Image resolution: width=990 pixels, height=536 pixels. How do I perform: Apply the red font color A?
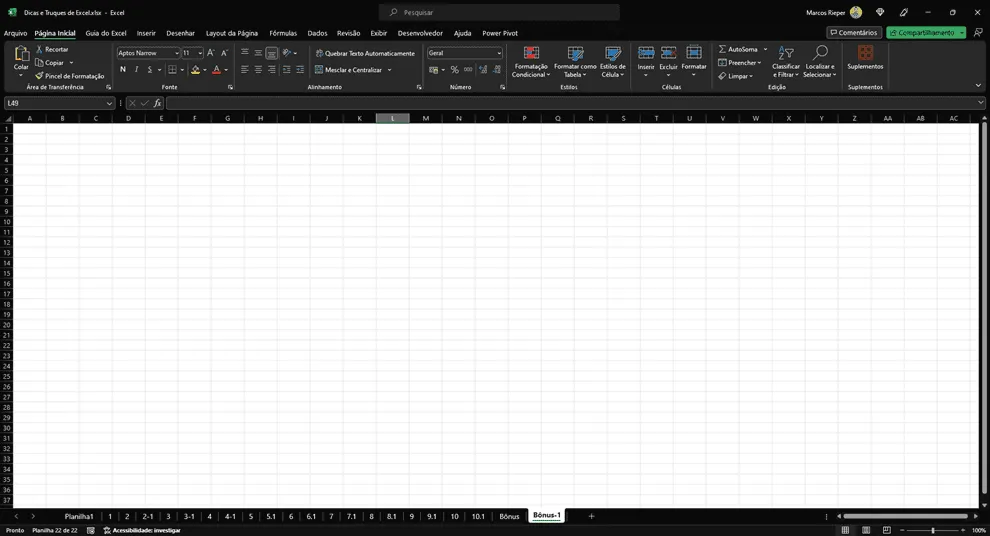[x=217, y=70]
